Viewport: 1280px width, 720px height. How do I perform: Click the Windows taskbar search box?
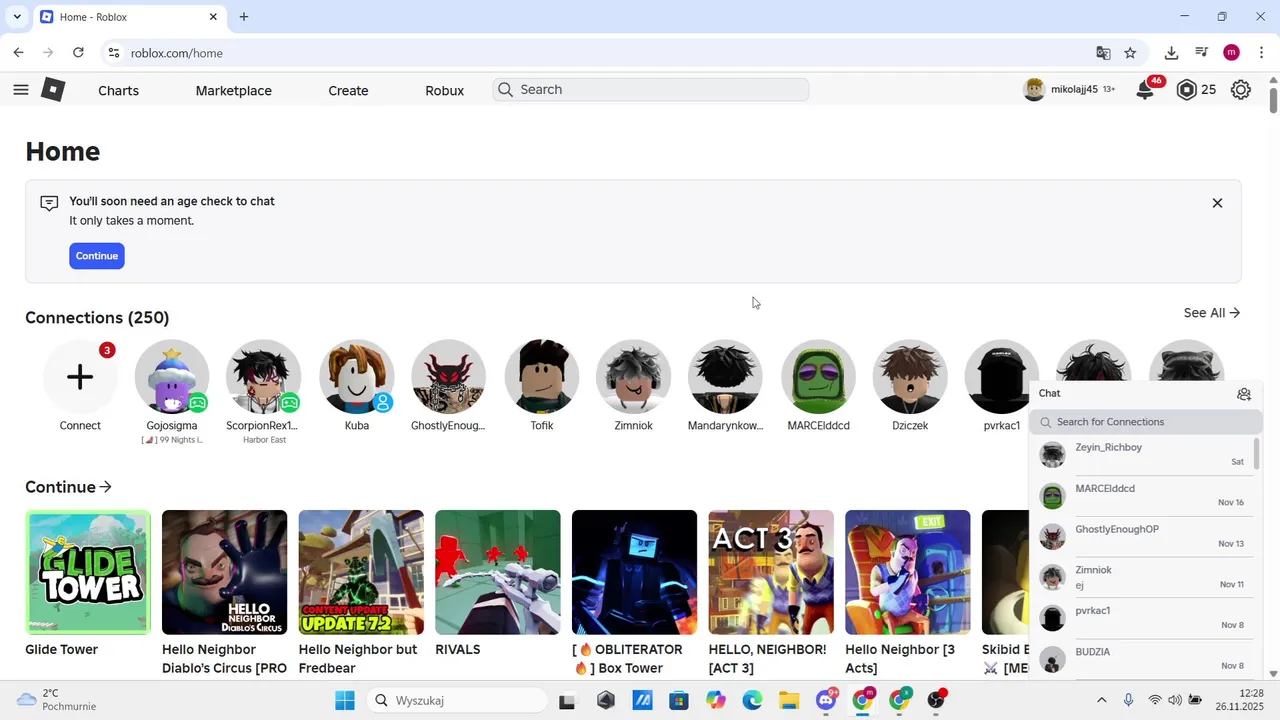[x=456, y=700]
